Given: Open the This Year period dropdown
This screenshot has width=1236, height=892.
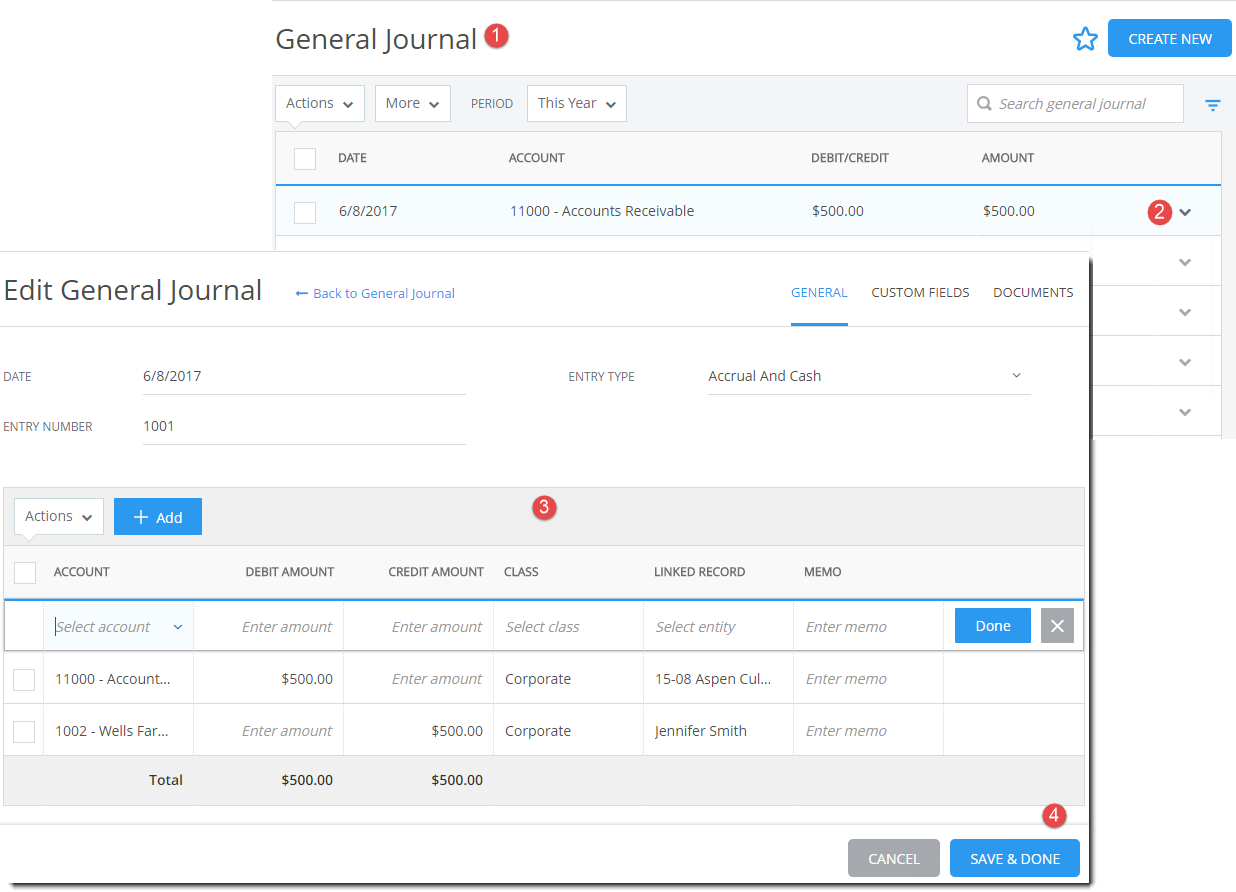Looking at the screenshot, I should click(x=577, y=103).
